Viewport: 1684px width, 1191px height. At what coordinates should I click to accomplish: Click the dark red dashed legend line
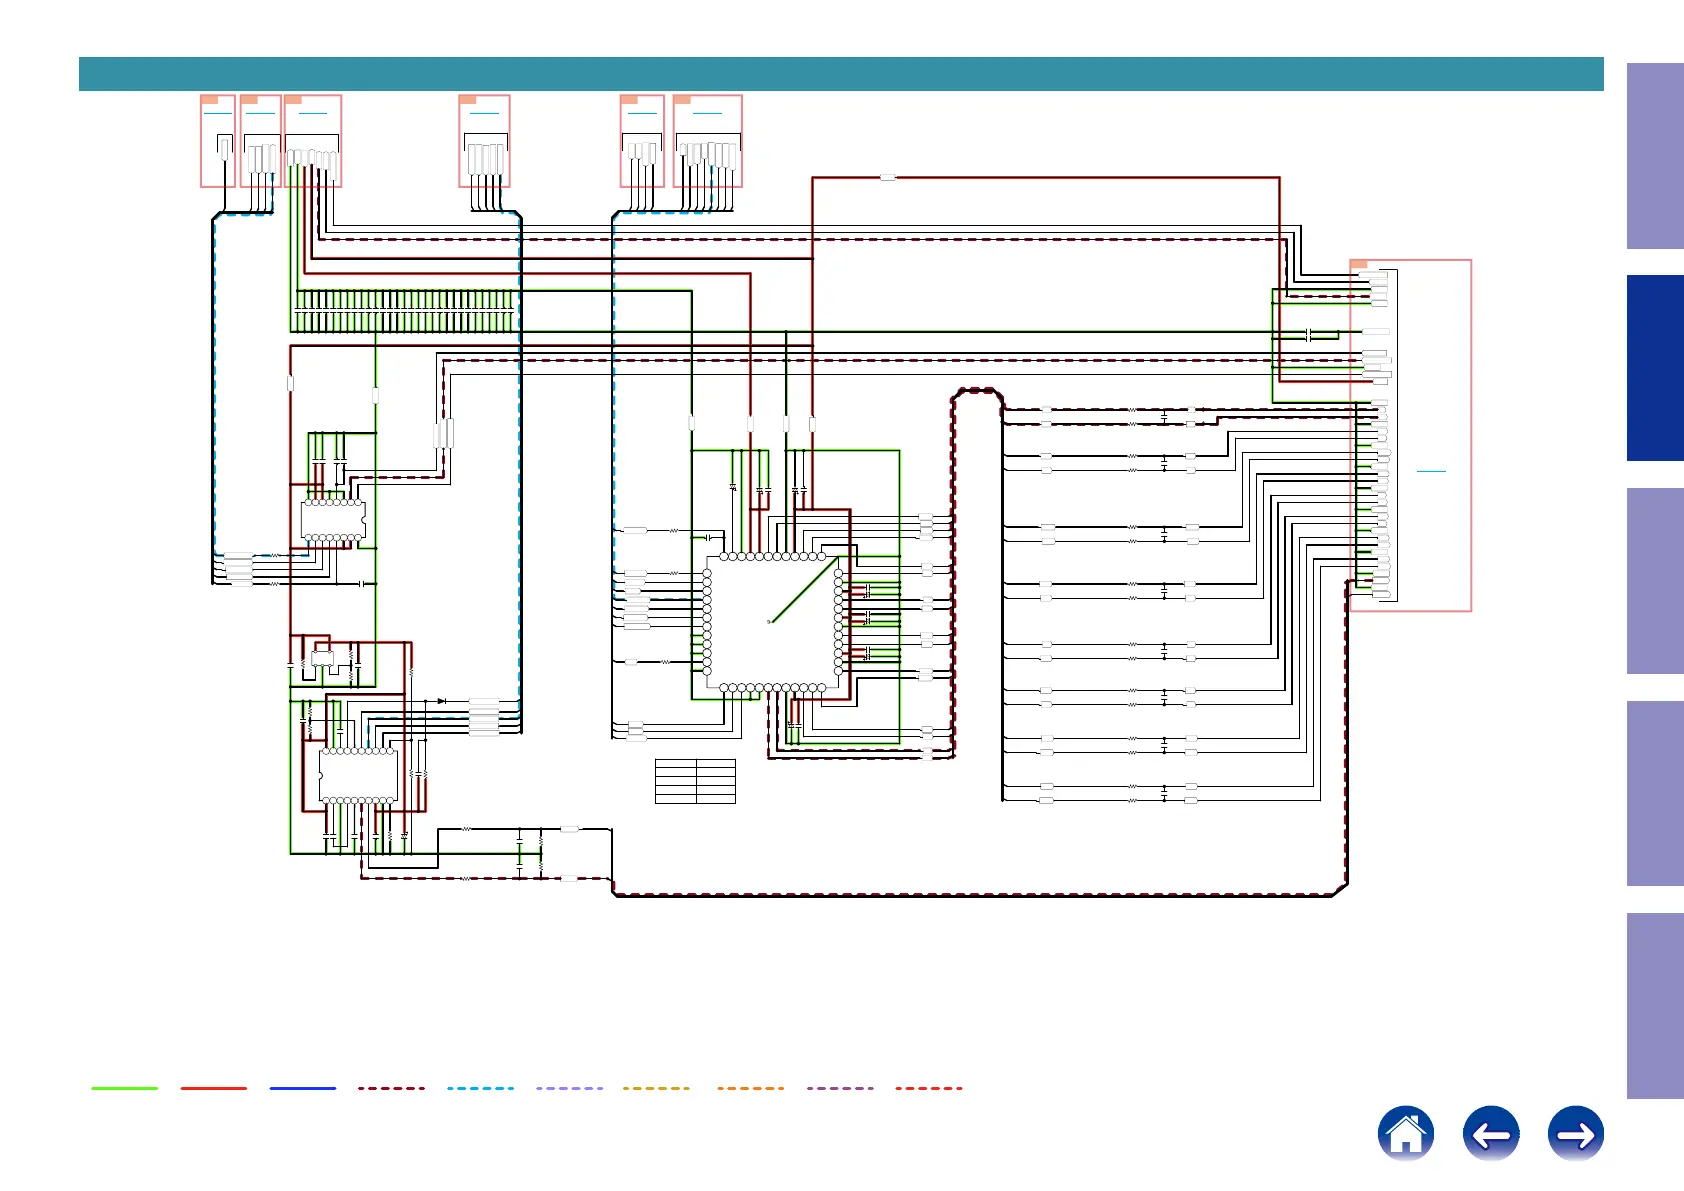click(392, 1088)
